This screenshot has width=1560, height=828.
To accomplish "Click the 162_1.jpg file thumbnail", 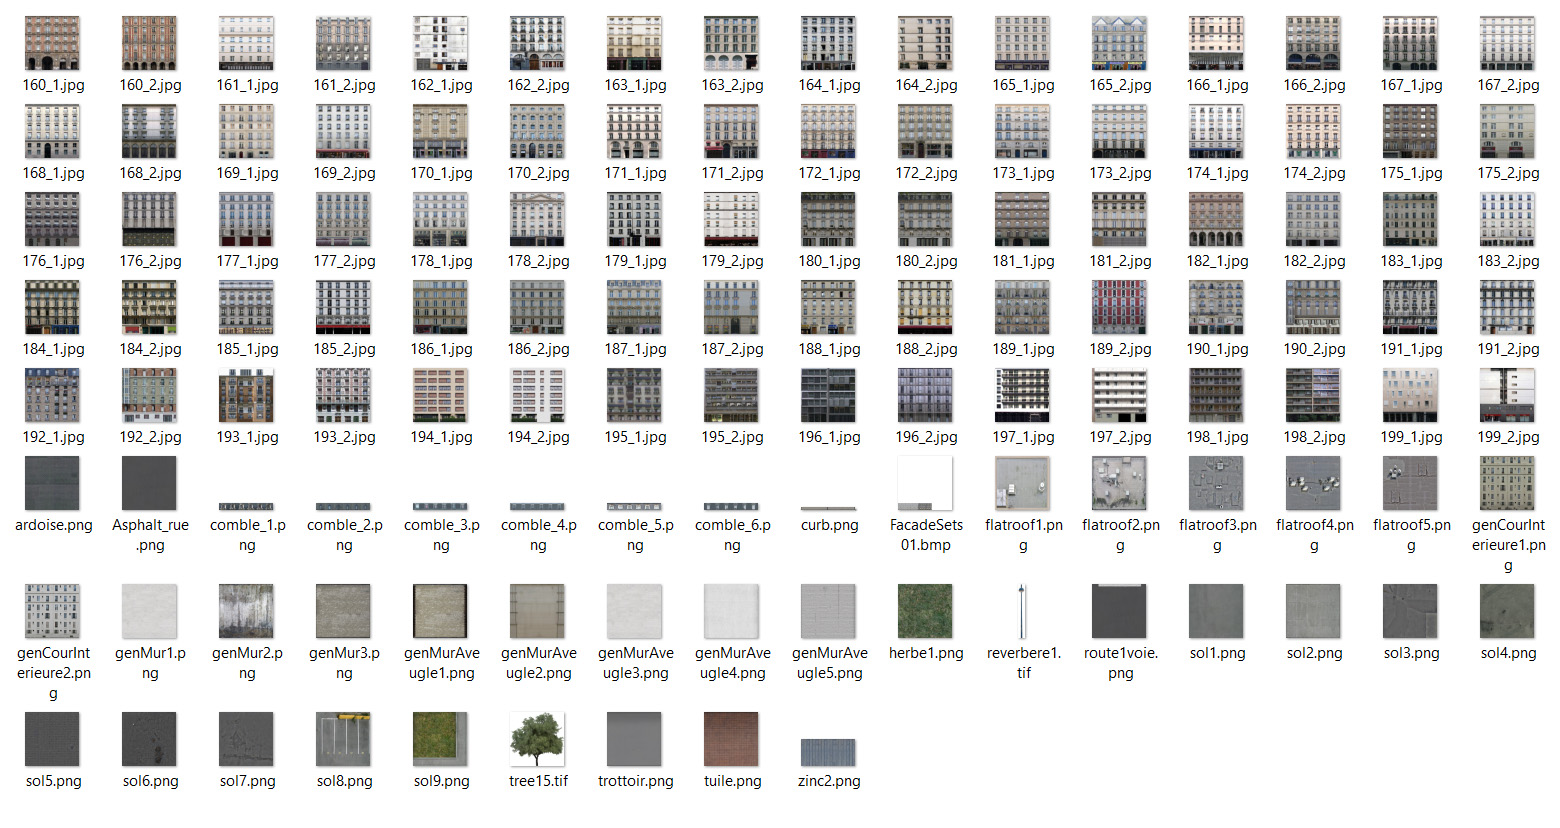I will [x=440, y=43].
